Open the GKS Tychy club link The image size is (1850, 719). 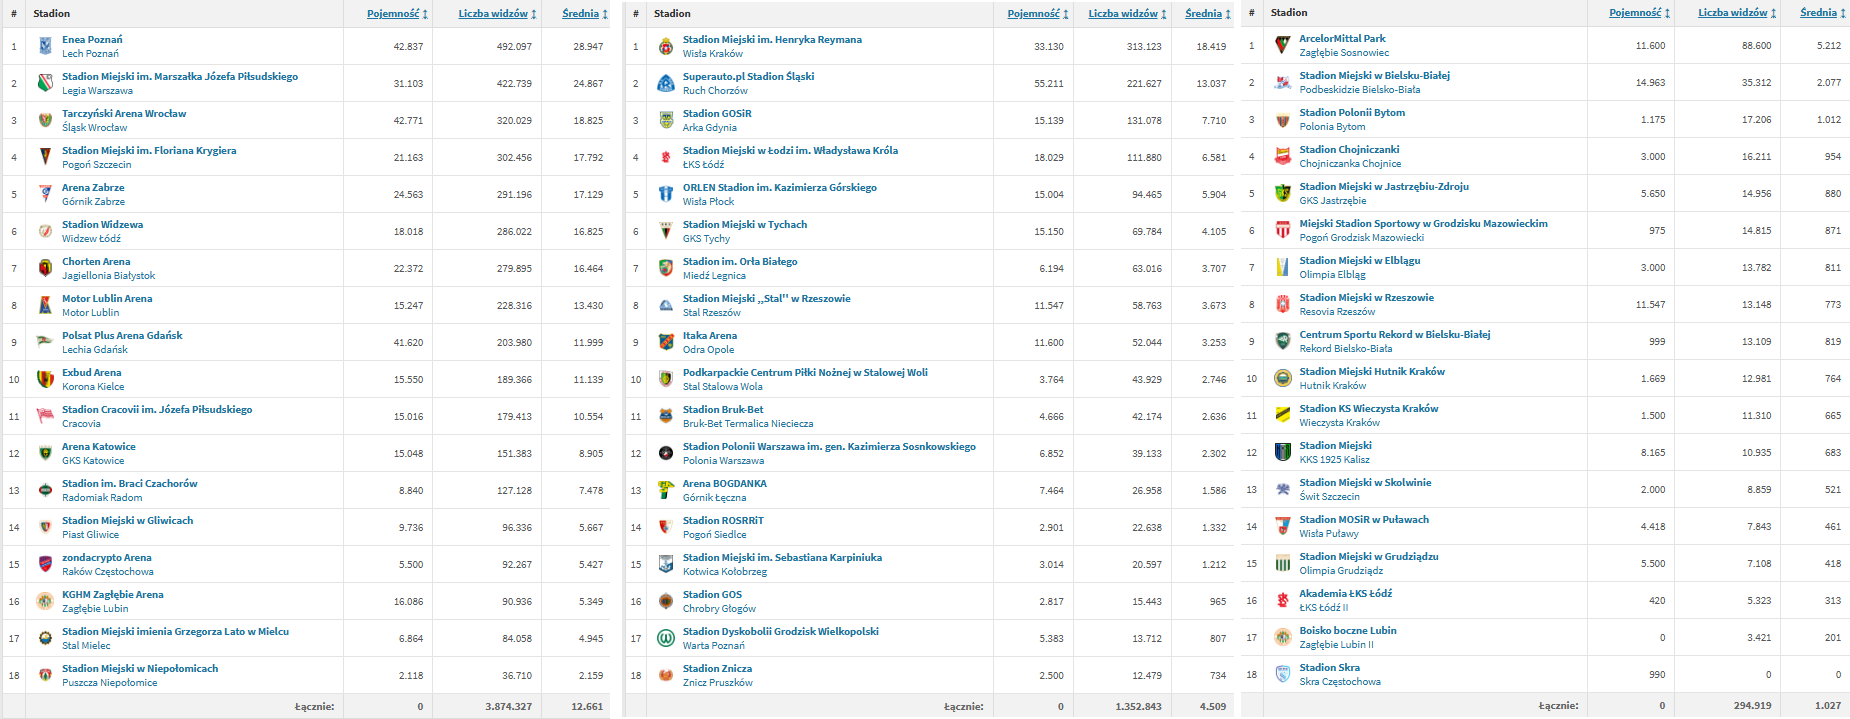(x=706, y=239)
